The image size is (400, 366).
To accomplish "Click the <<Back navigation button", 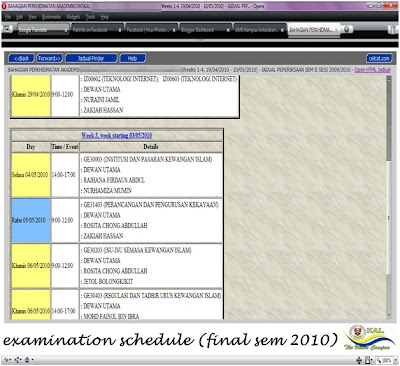I will (21, 58).
